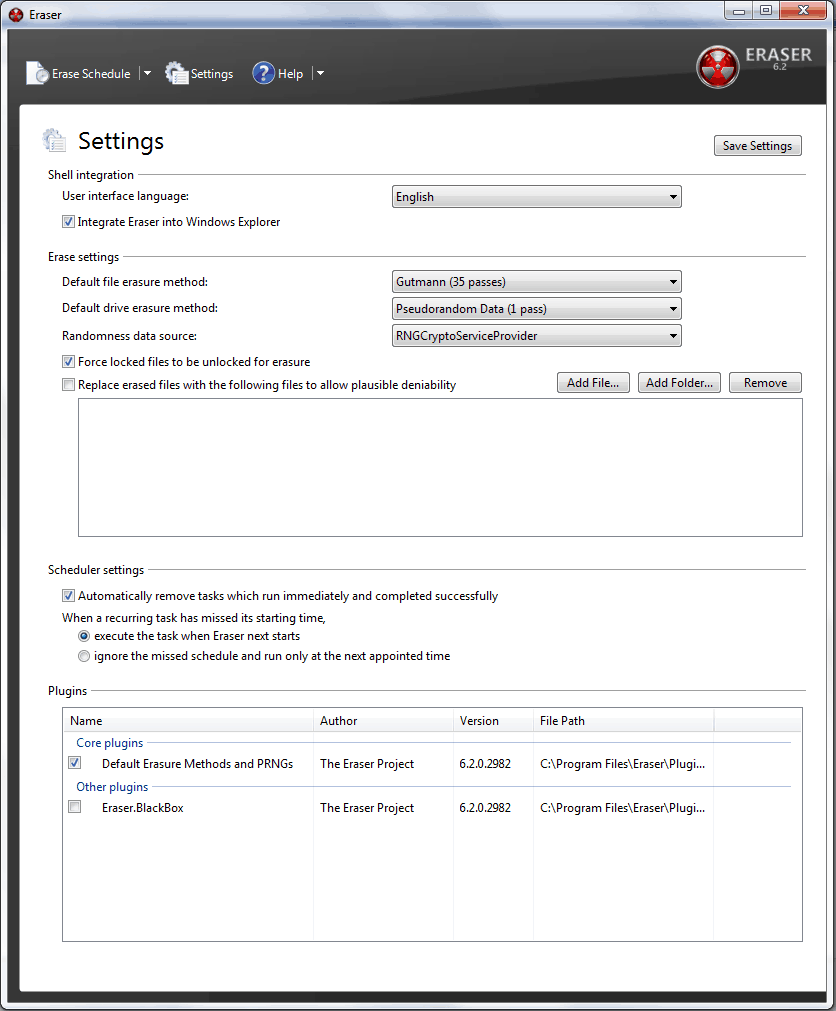Expand the Help dropdown arrow
This screenshot has height=1011, width=836.
point(320,74)
